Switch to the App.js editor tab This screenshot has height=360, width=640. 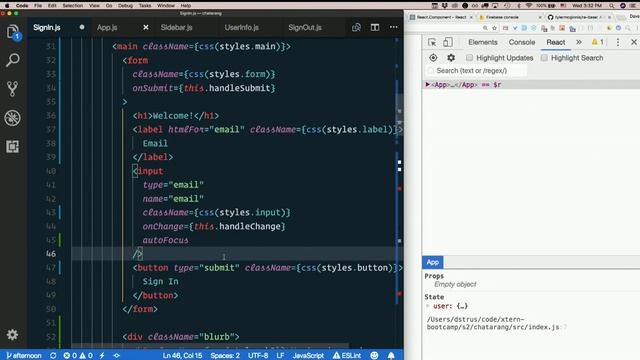pos(107,27)
